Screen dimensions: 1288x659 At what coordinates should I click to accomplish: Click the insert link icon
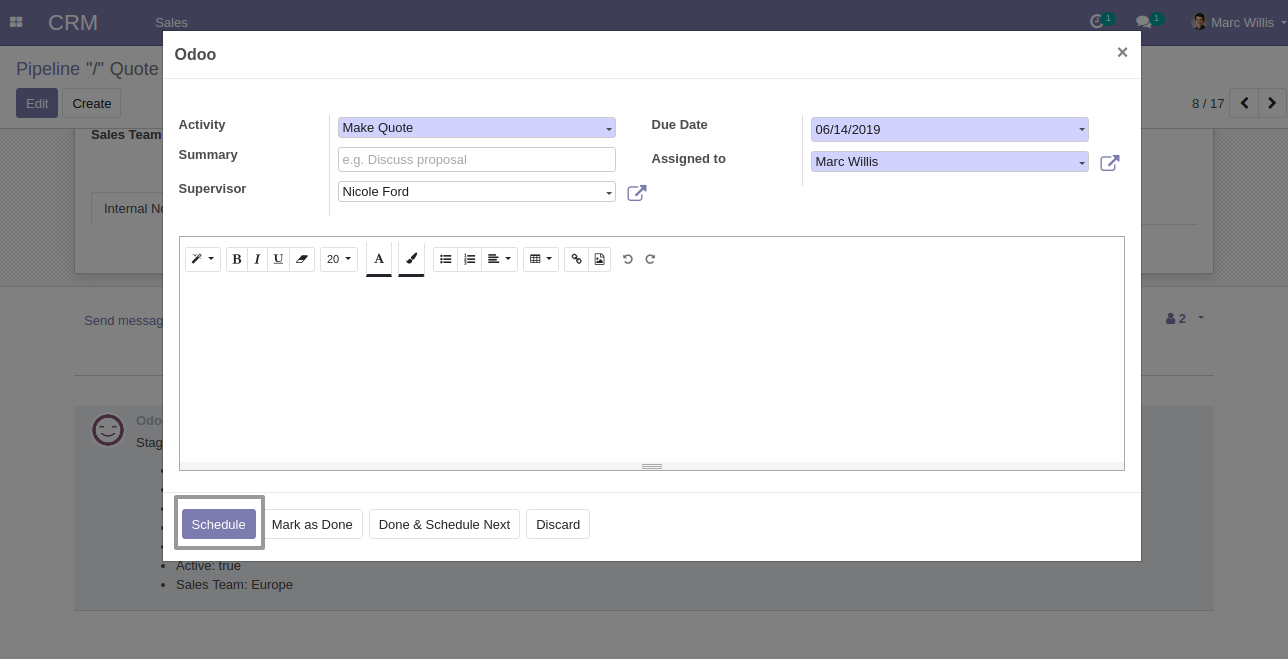coord(576,259)
